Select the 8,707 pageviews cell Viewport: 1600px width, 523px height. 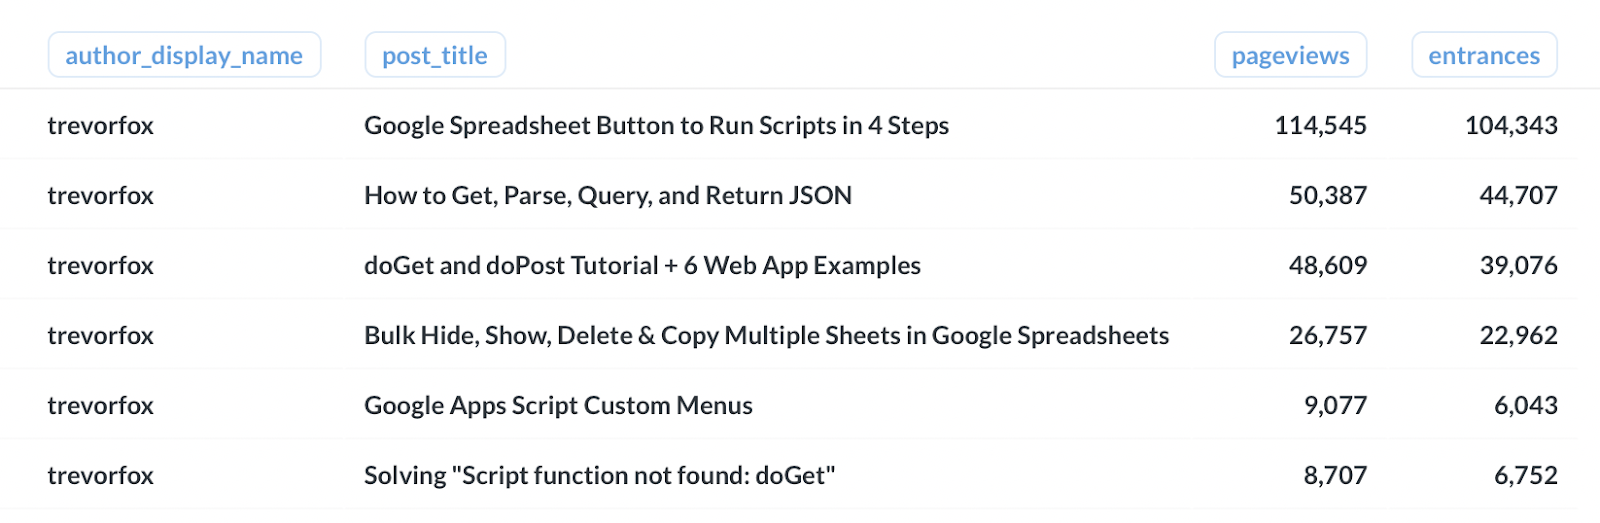point(1335,476)
